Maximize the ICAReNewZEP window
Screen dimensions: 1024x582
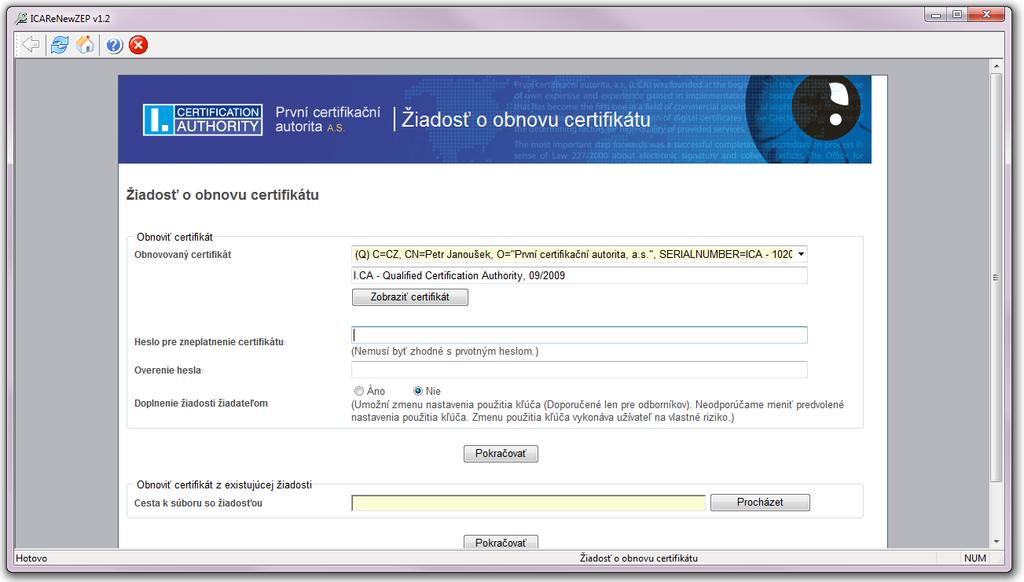point(957,14)
